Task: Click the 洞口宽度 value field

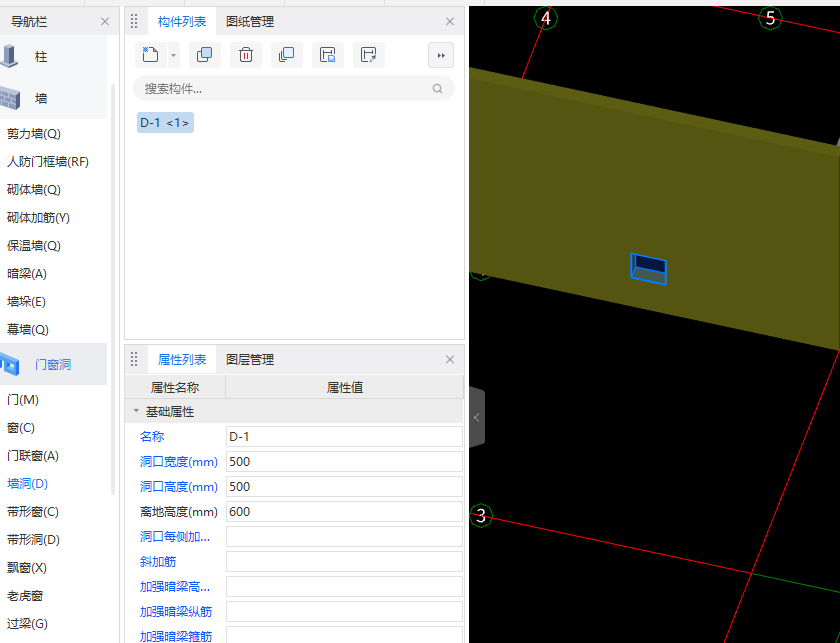Action: 344,461
